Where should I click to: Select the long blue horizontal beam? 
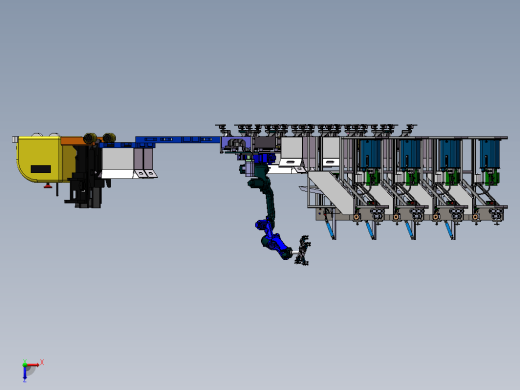pyautogui.click(x=178, y=139)
